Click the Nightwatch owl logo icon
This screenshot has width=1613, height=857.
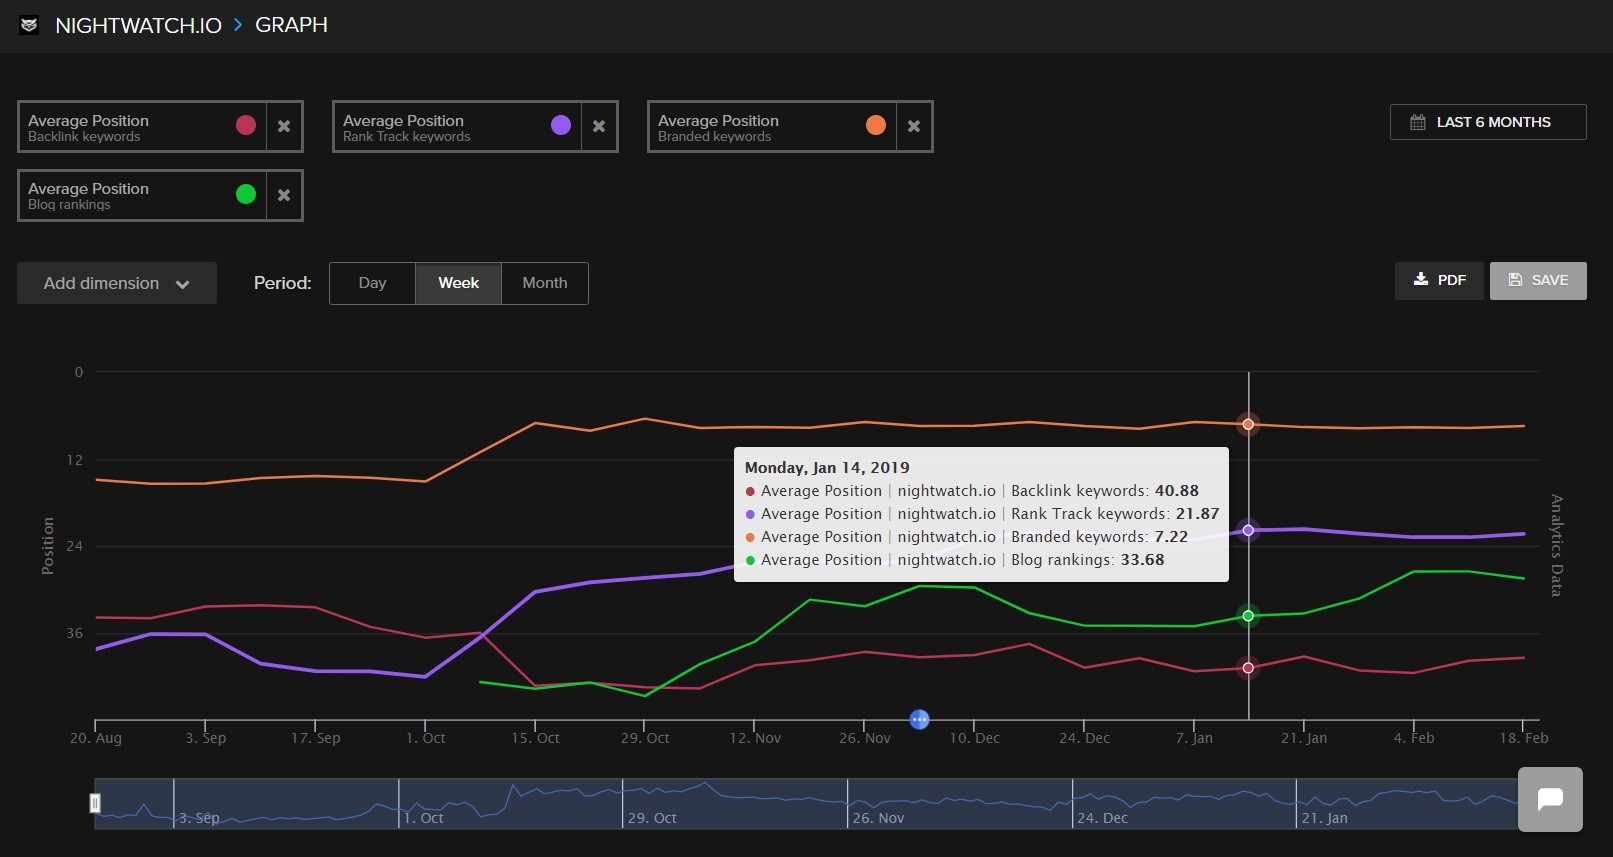(x=29, y=25)
